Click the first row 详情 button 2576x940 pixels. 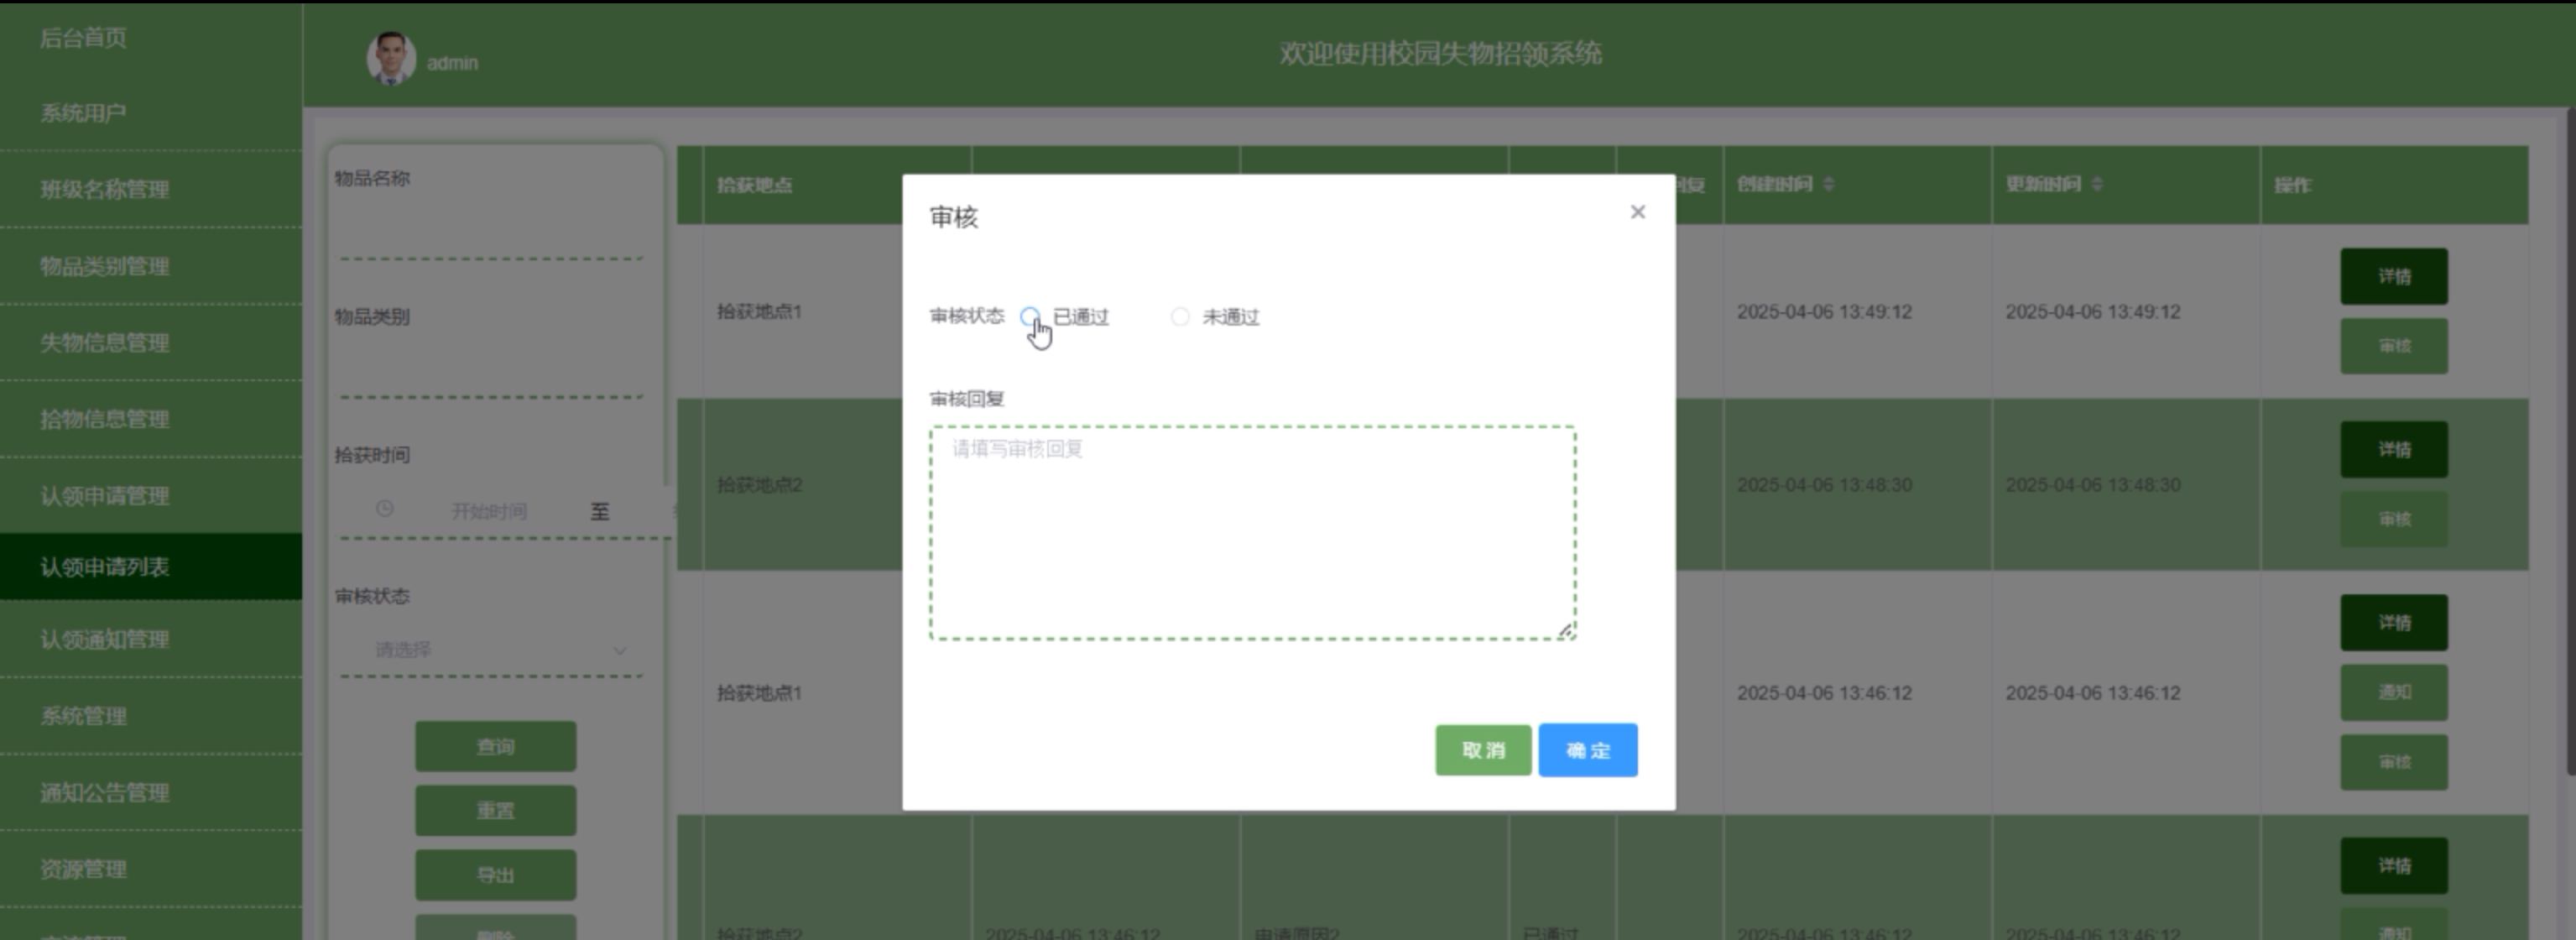pos(2393,277)
